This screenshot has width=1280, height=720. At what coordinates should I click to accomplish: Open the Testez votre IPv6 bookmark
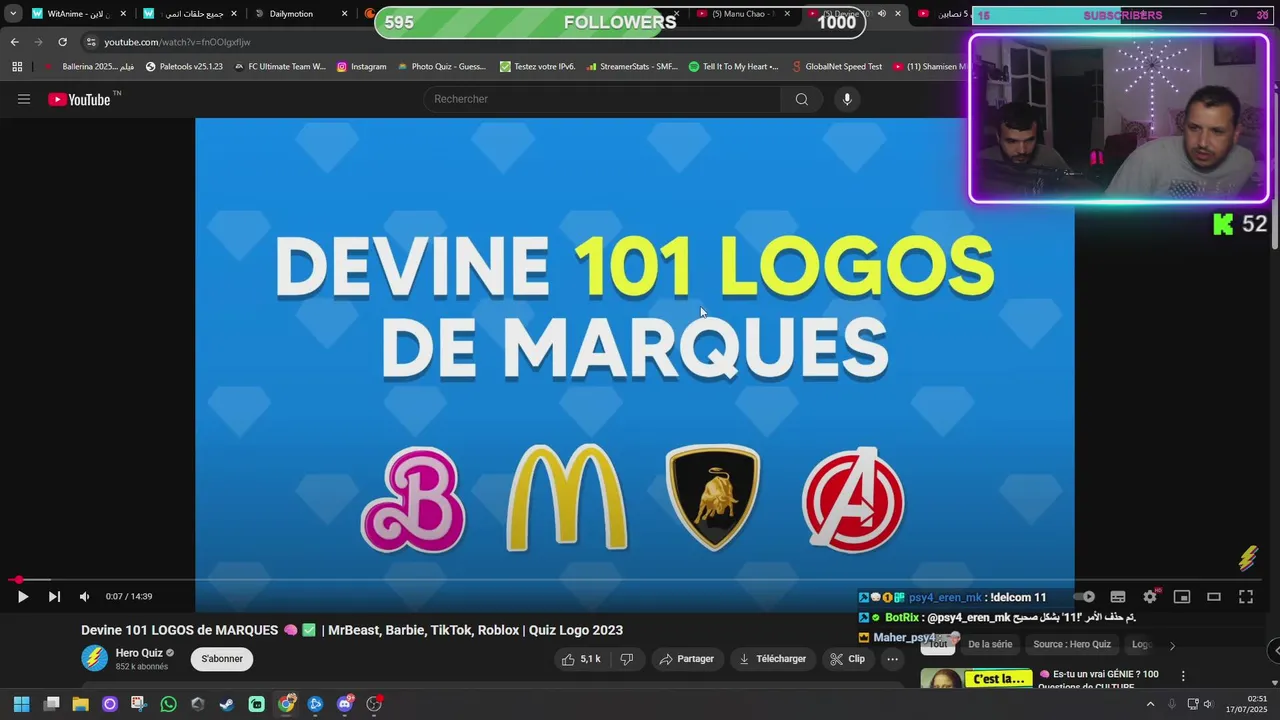click(537, 66)
